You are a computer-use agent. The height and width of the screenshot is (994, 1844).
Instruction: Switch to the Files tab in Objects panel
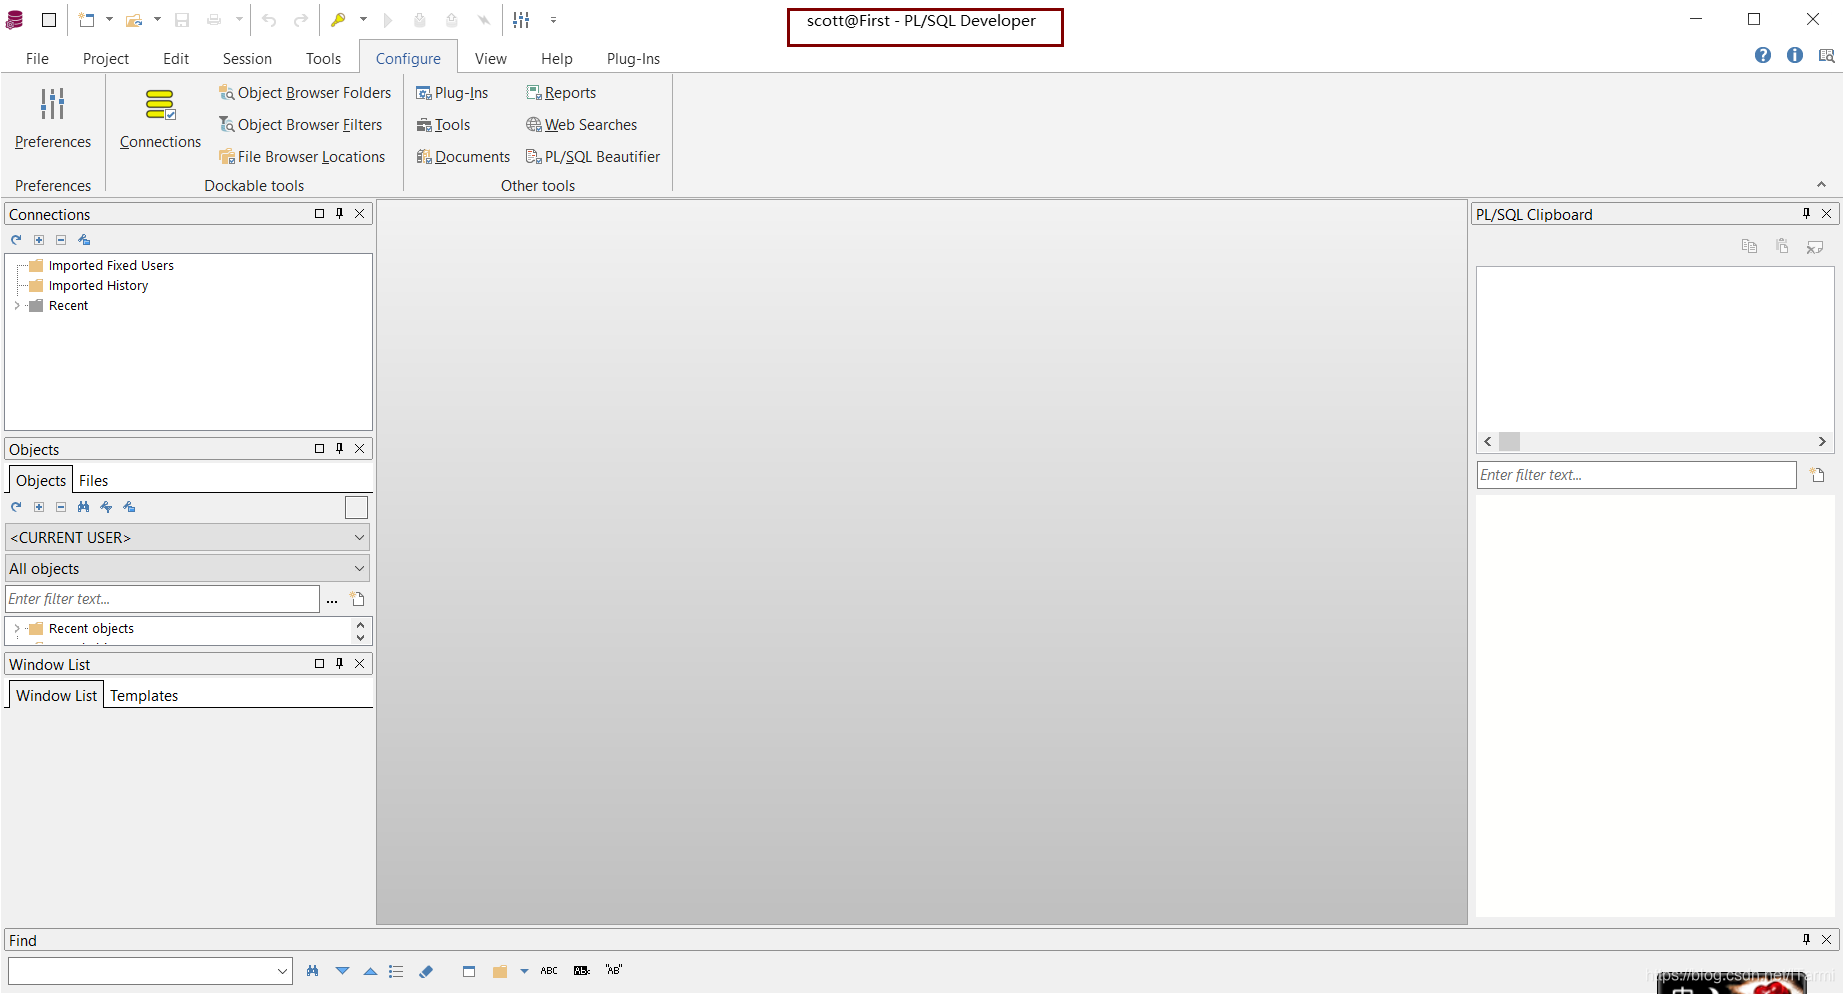pyautogui.click(x=93, y=481)
